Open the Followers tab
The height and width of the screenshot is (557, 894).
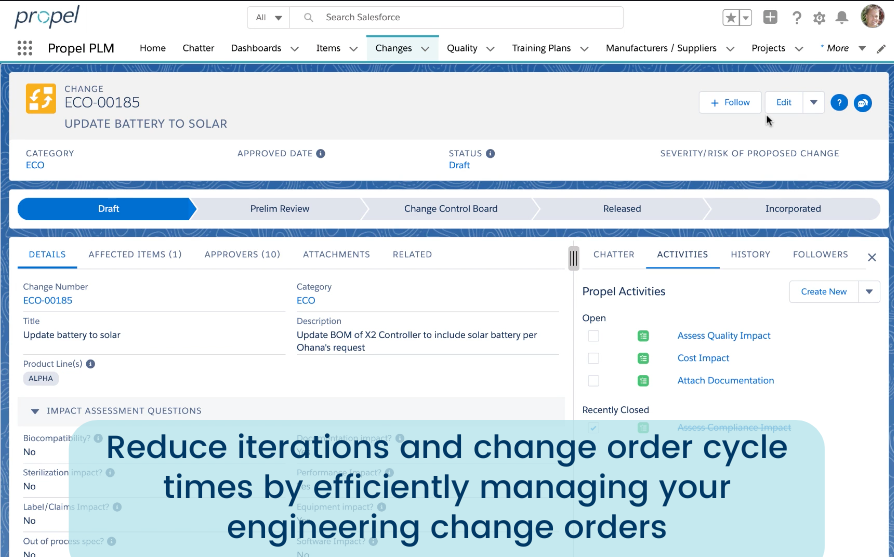[820, 254]
